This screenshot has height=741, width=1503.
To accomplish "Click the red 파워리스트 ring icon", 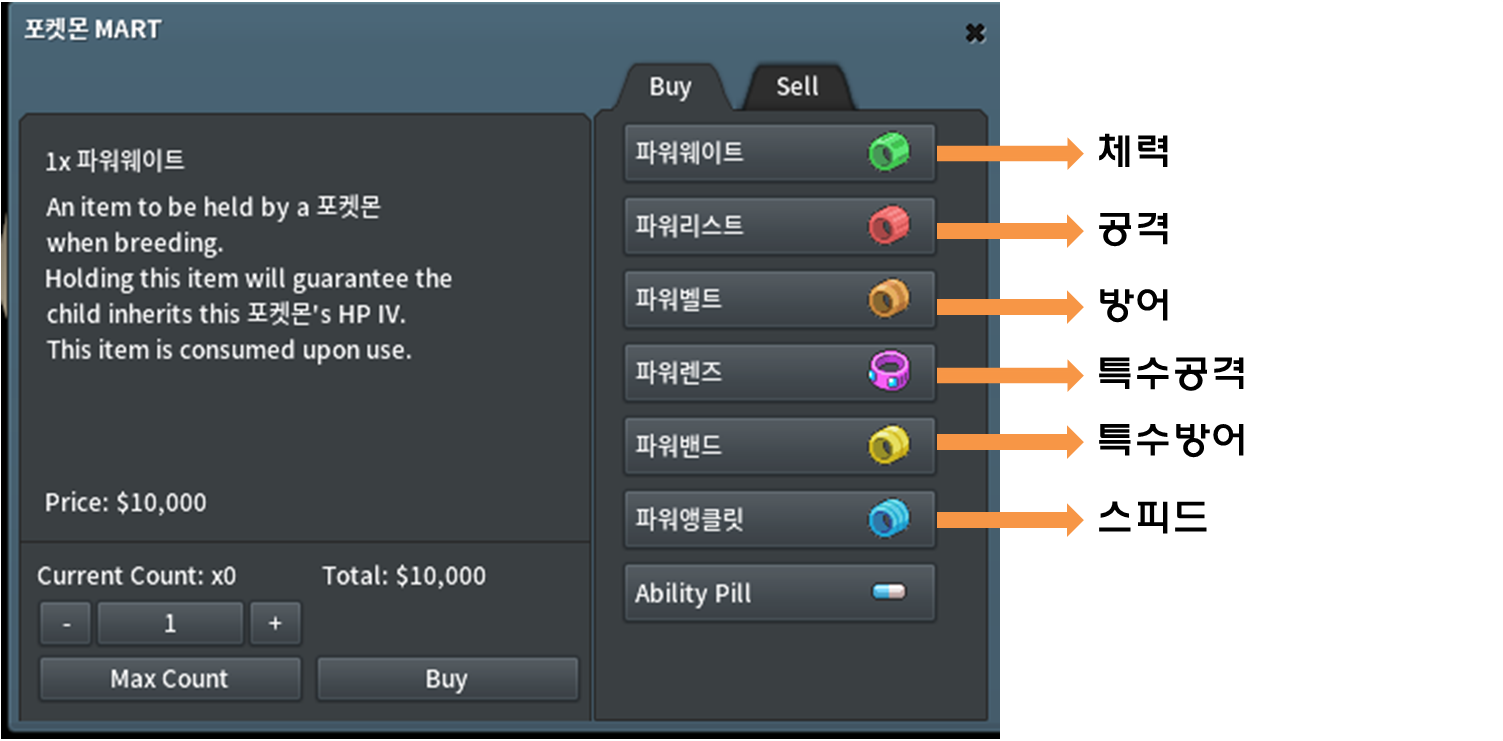I will coord(888,227).
